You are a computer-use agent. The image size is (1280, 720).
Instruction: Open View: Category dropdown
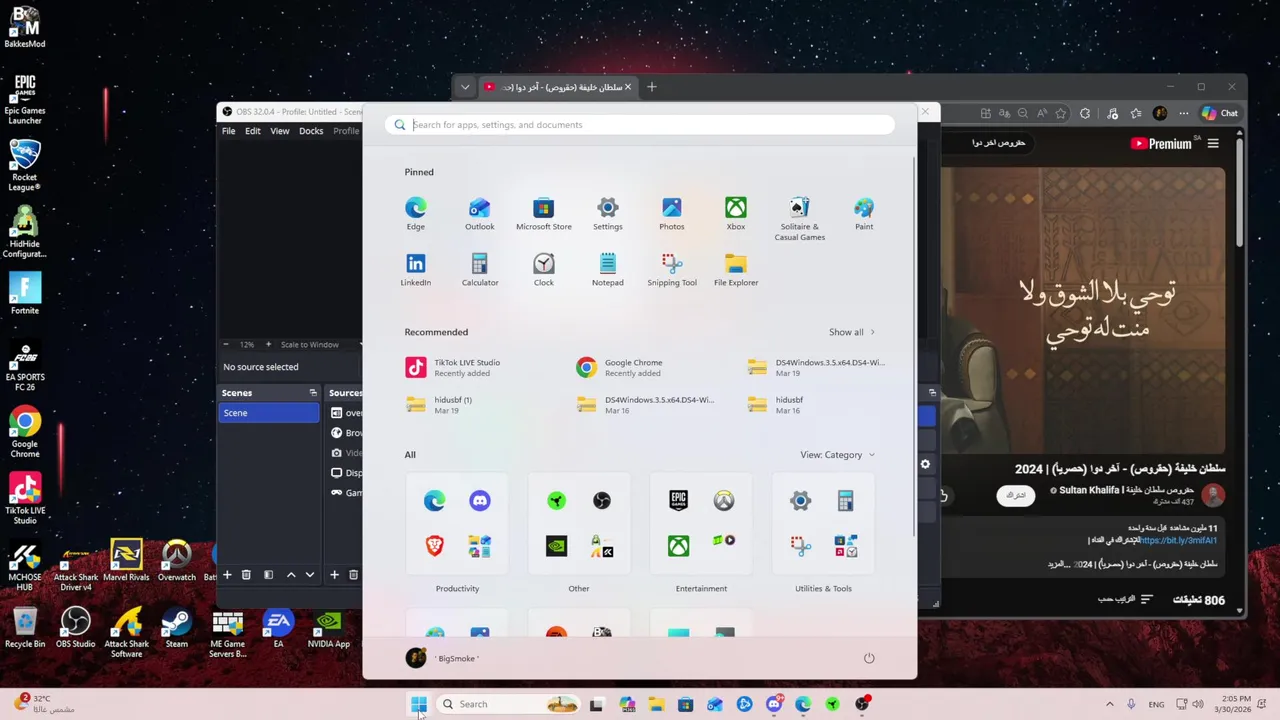point(837,455)
